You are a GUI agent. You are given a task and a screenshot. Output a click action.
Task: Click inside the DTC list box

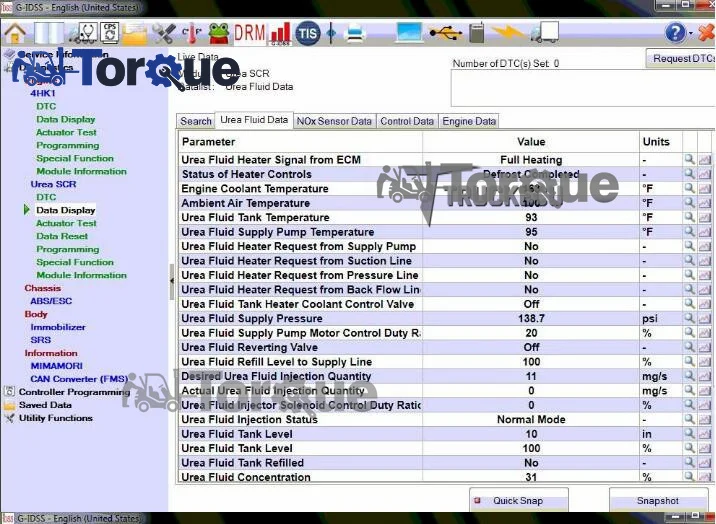(x=583, y=88)
